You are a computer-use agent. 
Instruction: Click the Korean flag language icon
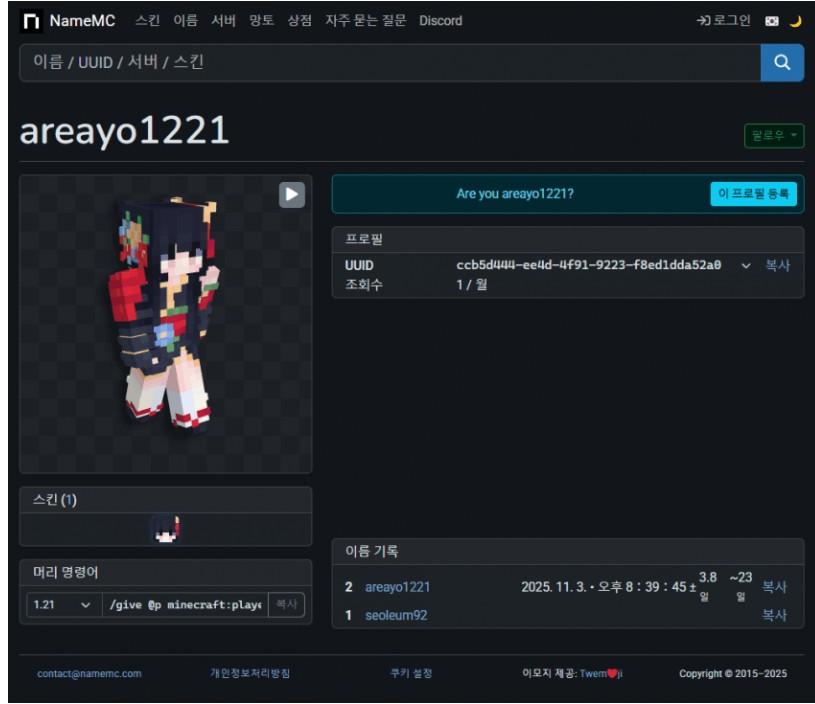[772, 21]
